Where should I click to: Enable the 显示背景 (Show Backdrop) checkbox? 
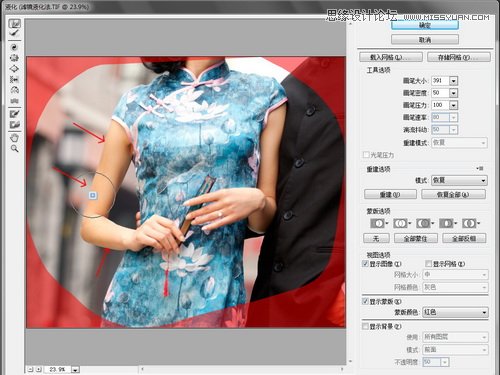[x=365, y=326]
